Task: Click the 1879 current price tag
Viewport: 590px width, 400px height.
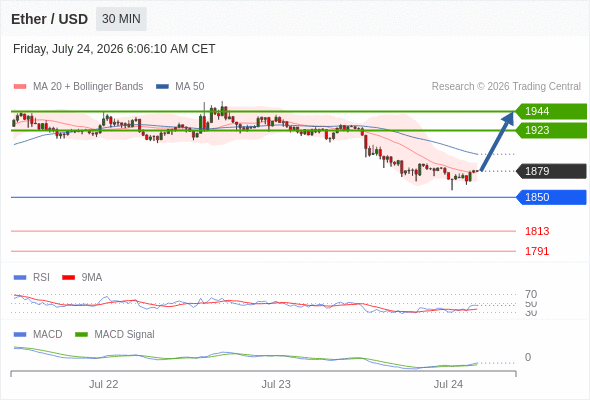Action: [x=551, y=171]
